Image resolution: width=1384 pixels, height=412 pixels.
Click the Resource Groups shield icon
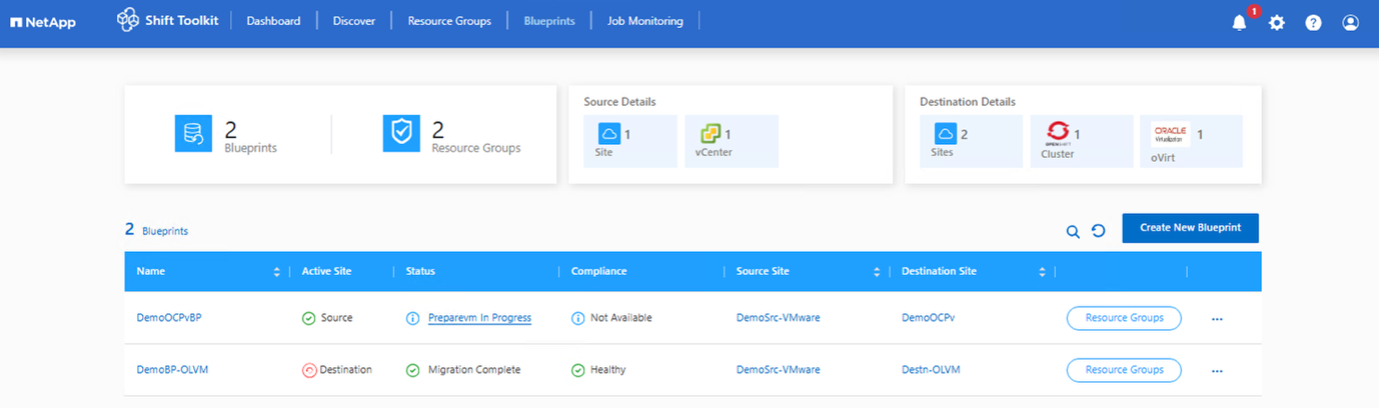[x=402, y=134]
